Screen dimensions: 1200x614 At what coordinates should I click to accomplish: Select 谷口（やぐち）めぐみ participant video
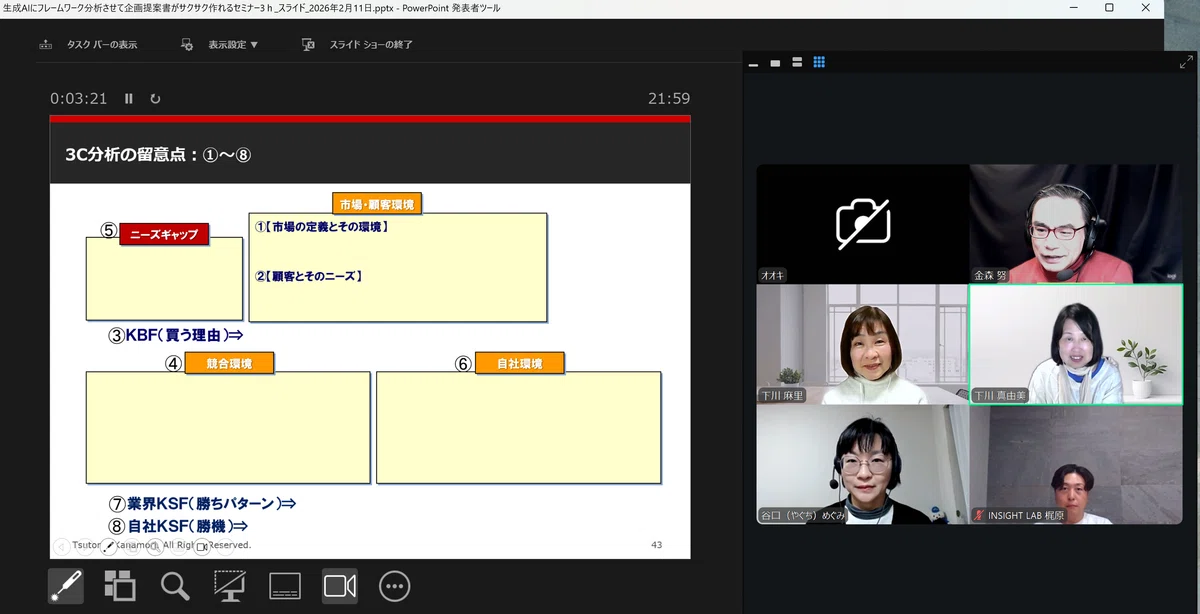[x=863, y=465]
